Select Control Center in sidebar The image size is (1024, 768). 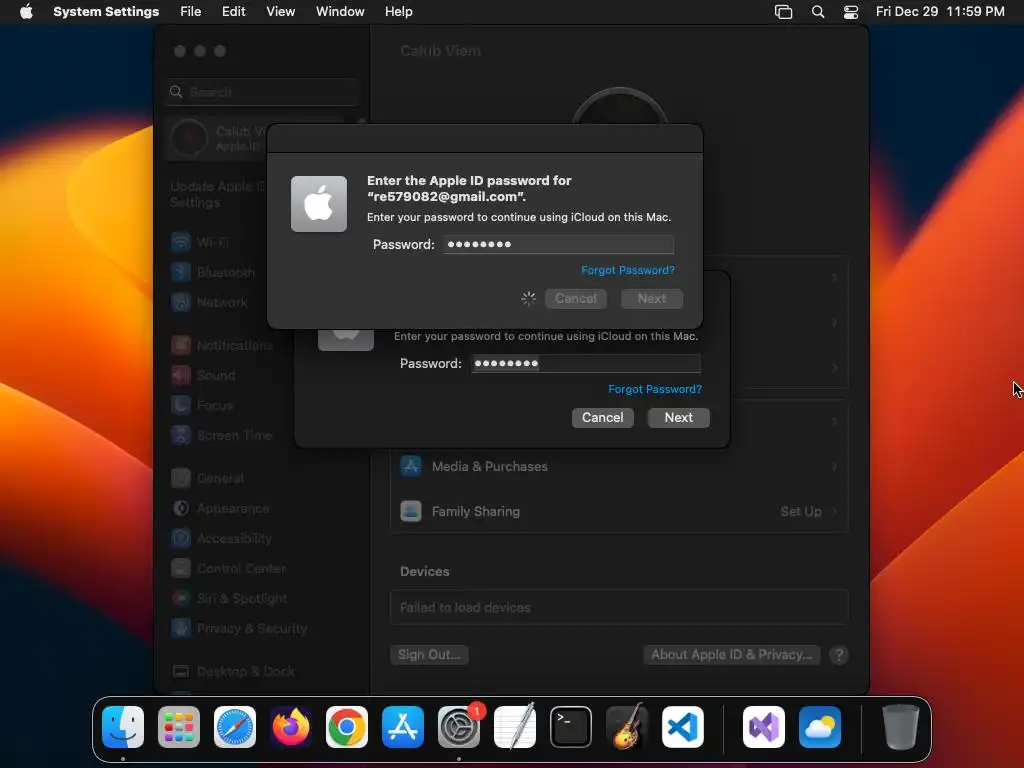click(x=229, y=569)
